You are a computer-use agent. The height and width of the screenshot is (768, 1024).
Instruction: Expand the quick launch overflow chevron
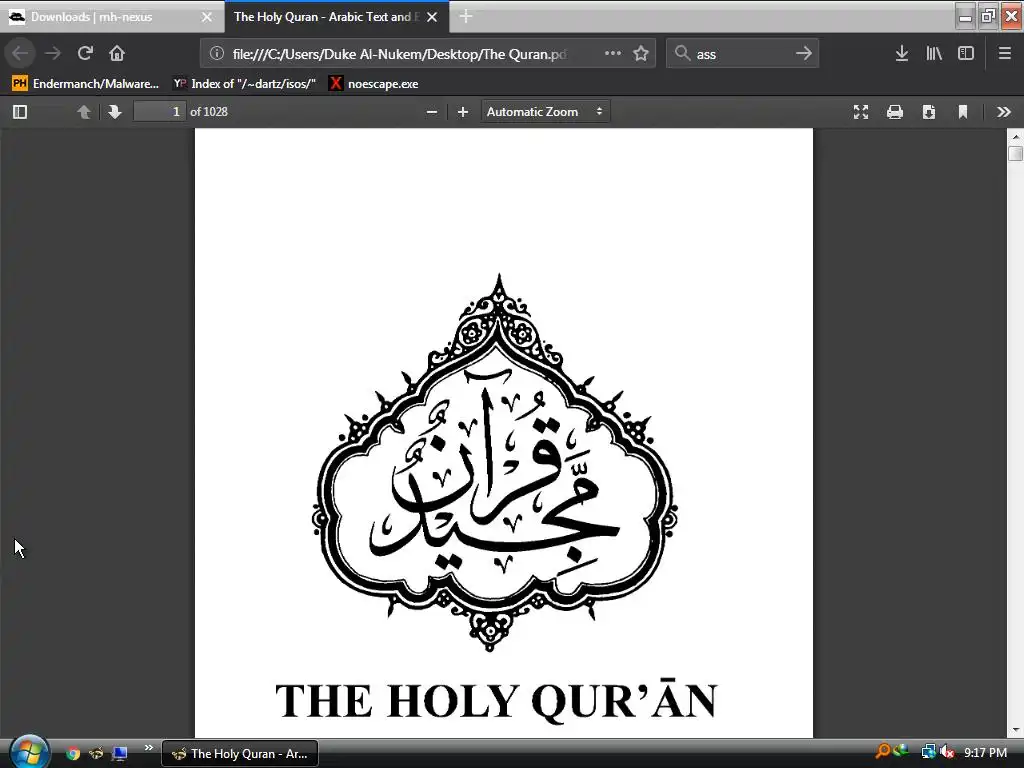click(149, 748)
